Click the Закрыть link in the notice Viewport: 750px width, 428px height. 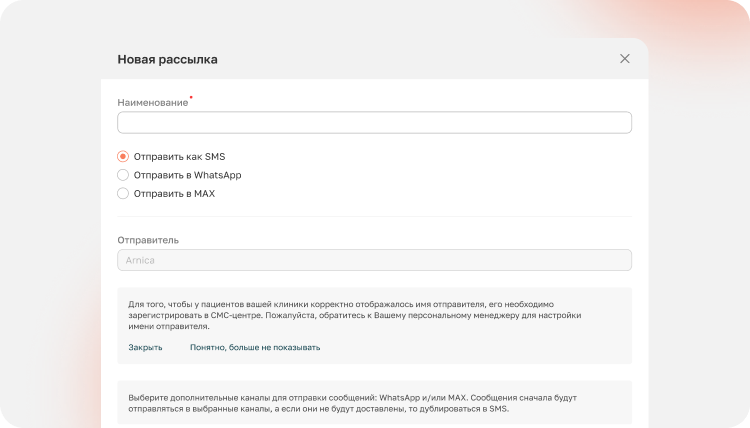tap(145, 348)
